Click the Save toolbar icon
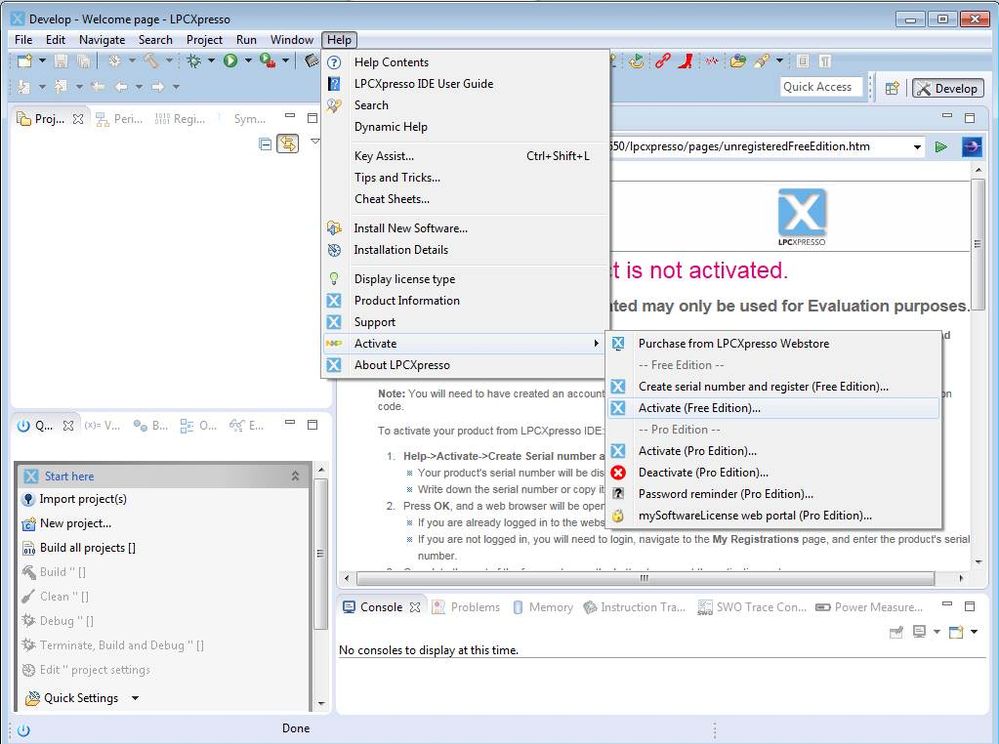 [x=61, y=61]
